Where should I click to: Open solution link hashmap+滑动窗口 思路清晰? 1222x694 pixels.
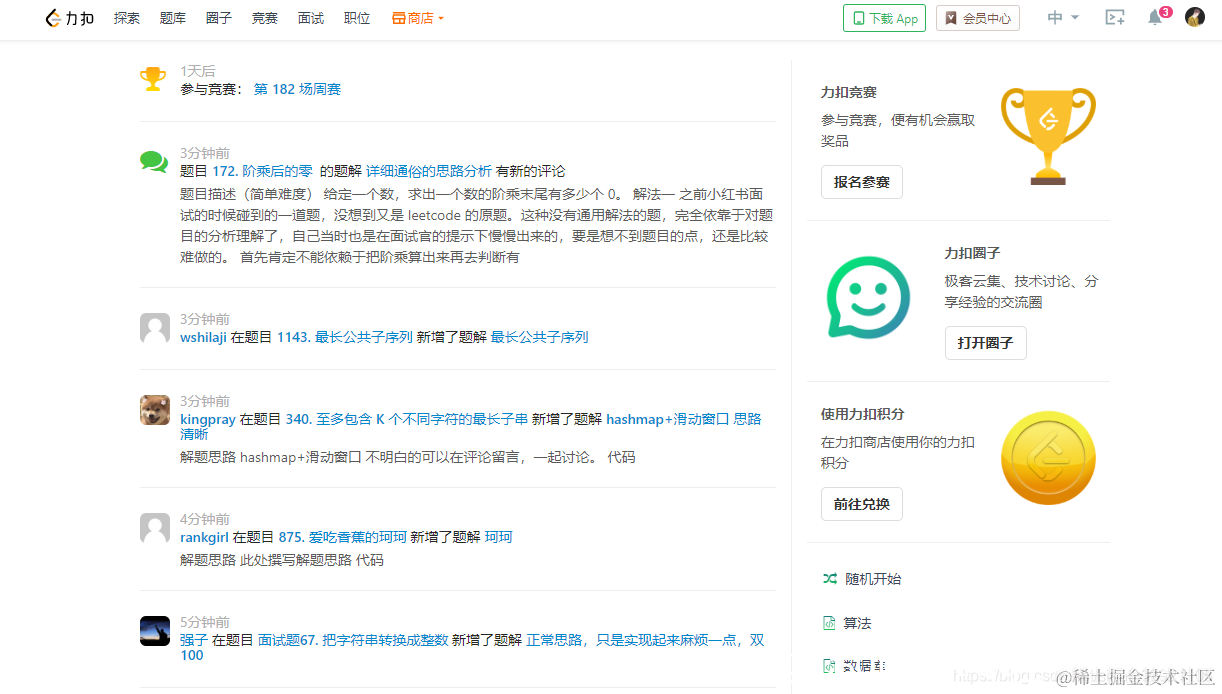[x=470, y=426]
